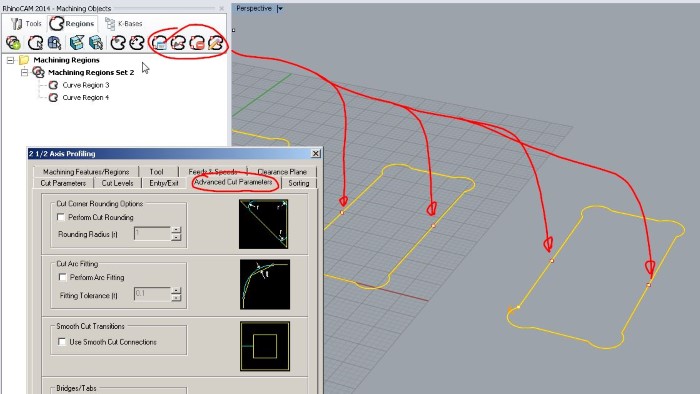The height and width of the screenshot is (394, 700).
Task: Click the corner rounding preview image
Action: (263, 224)
